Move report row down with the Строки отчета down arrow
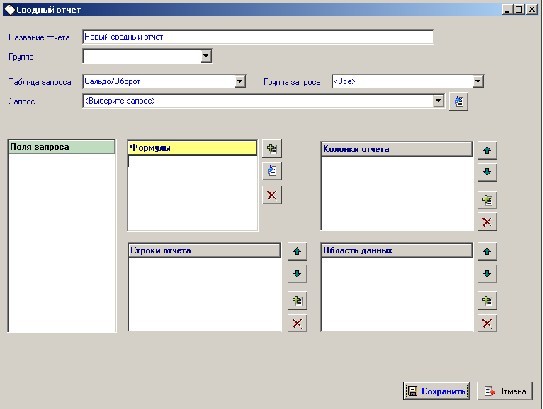Viewport: 543px width, 409px height. [297, 274]
